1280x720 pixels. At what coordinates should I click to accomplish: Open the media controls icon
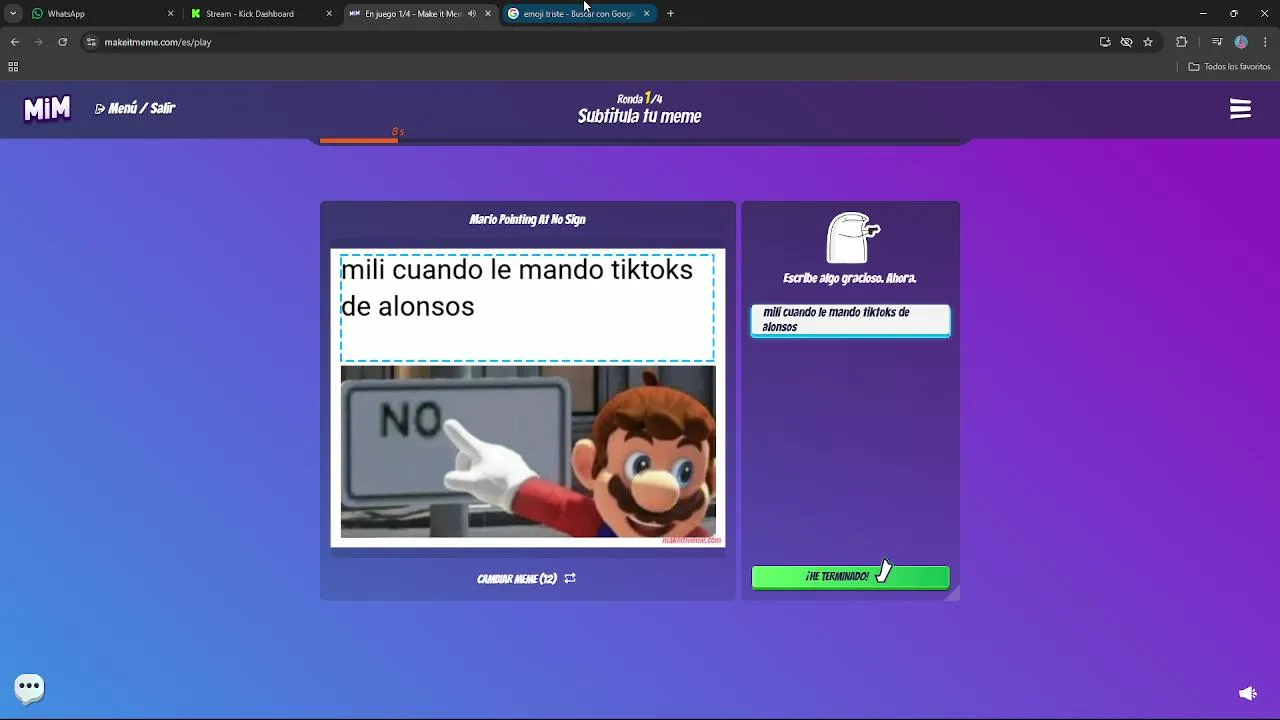pyautogui.click(x=1217, y=42)
